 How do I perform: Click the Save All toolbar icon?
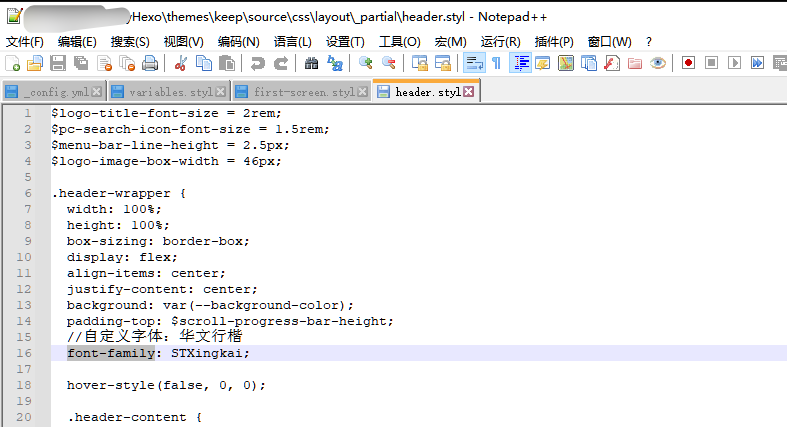(x=81, y=63)
